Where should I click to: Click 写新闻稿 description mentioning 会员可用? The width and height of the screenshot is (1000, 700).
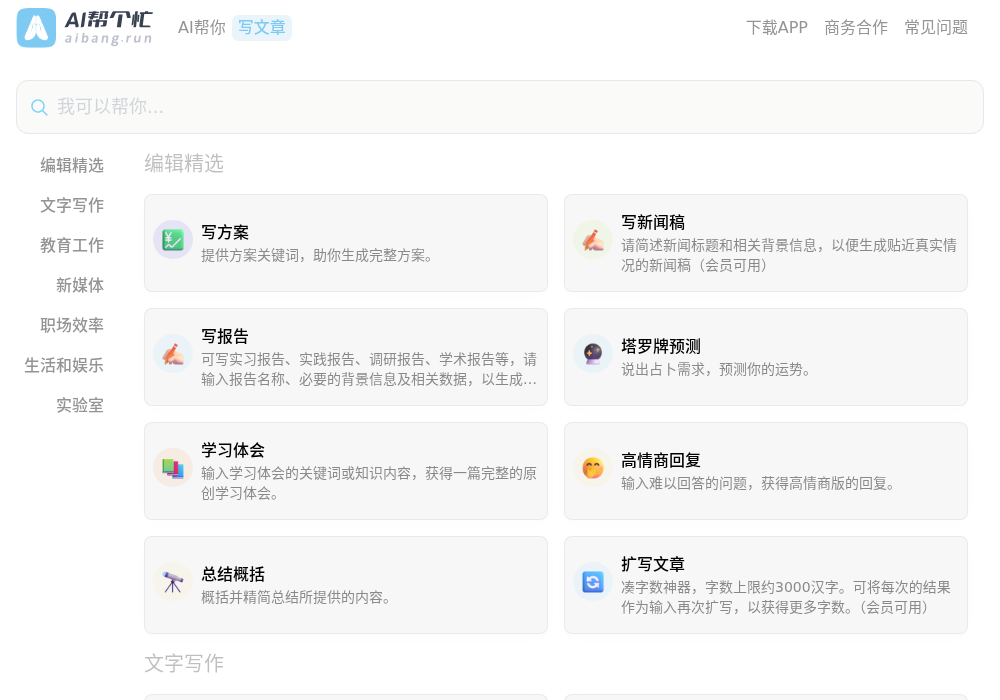pos(789,256)
